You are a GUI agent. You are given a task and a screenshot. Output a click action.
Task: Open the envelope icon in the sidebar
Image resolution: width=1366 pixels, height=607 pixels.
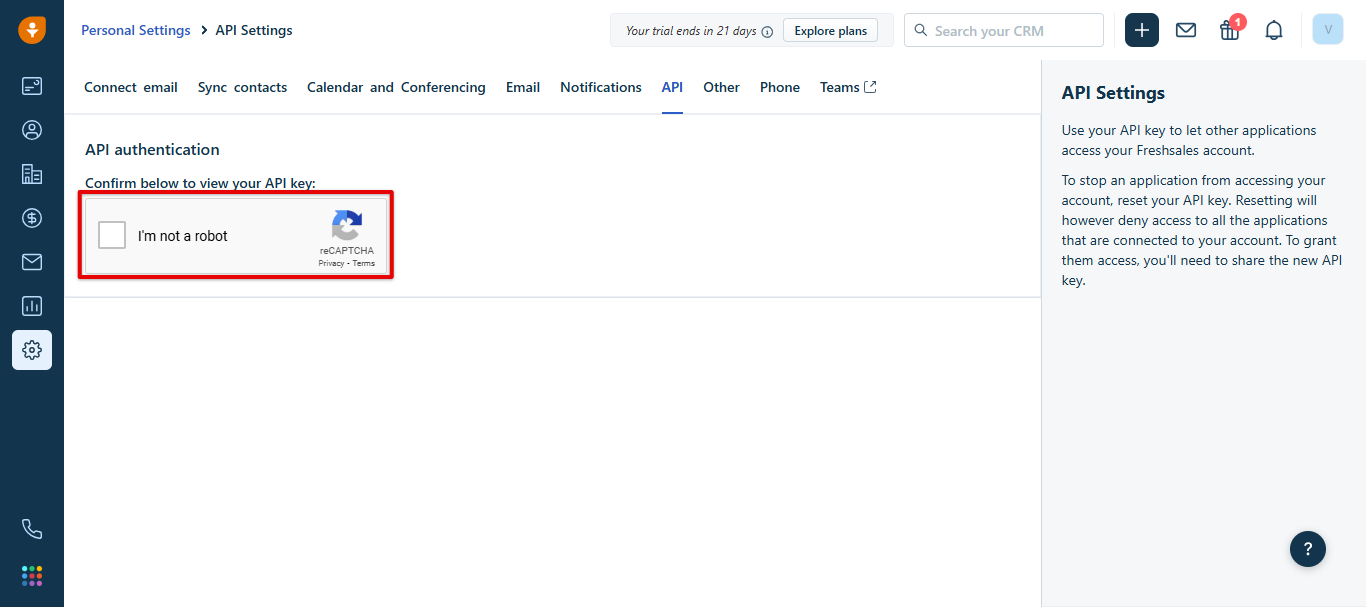pyautogui.click(x=32, y=262)
